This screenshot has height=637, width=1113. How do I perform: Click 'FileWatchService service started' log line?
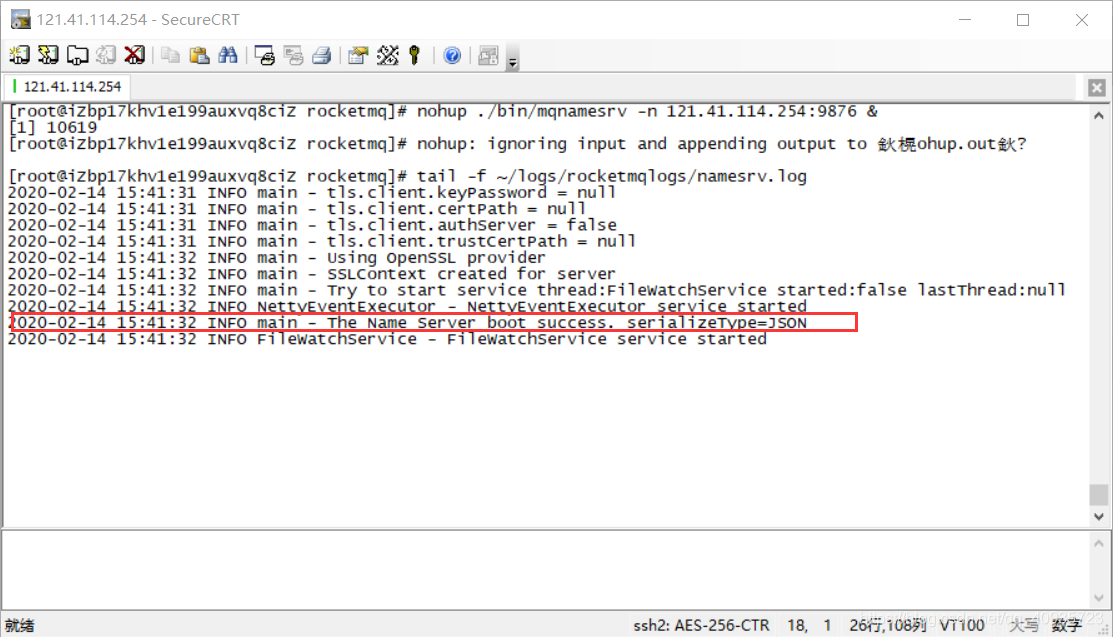pyautogui.click(x=388, y=339)
